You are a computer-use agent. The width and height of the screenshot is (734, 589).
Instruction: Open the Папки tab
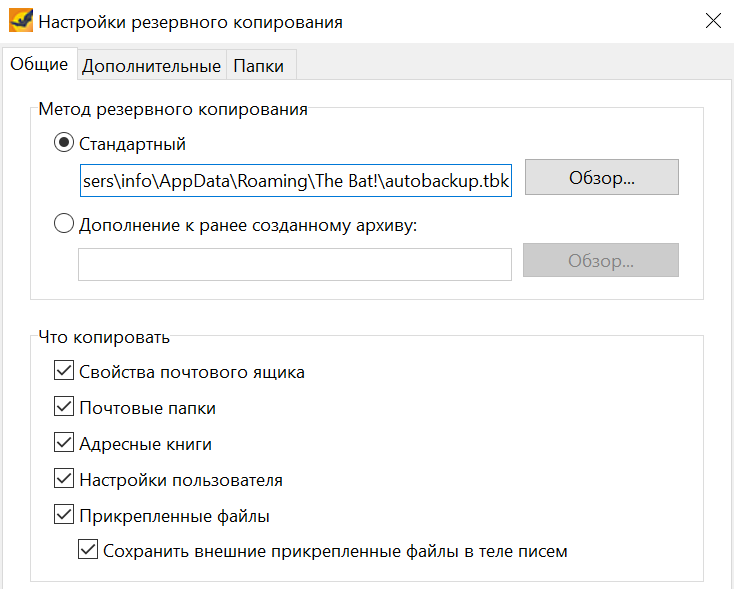coord(259,66)
